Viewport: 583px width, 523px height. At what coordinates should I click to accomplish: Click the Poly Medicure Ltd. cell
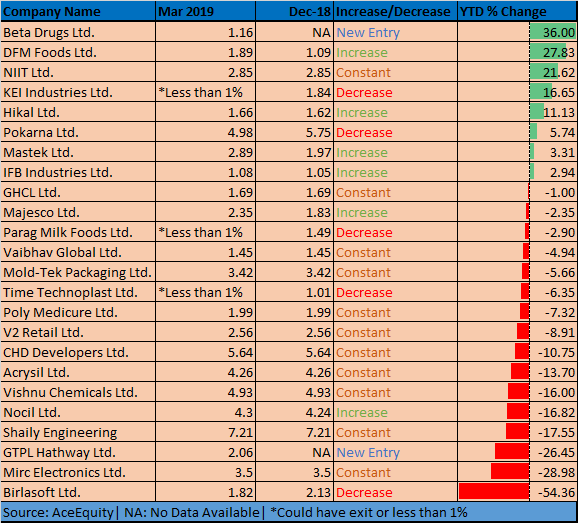pos(78,313)
